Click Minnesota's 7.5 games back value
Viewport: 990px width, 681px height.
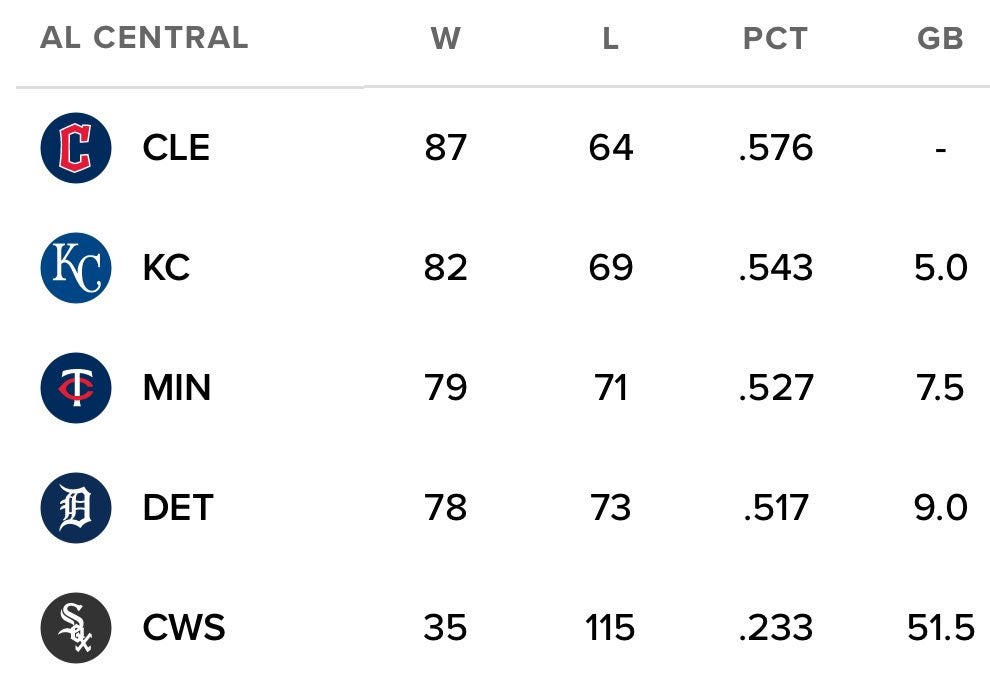940,388
